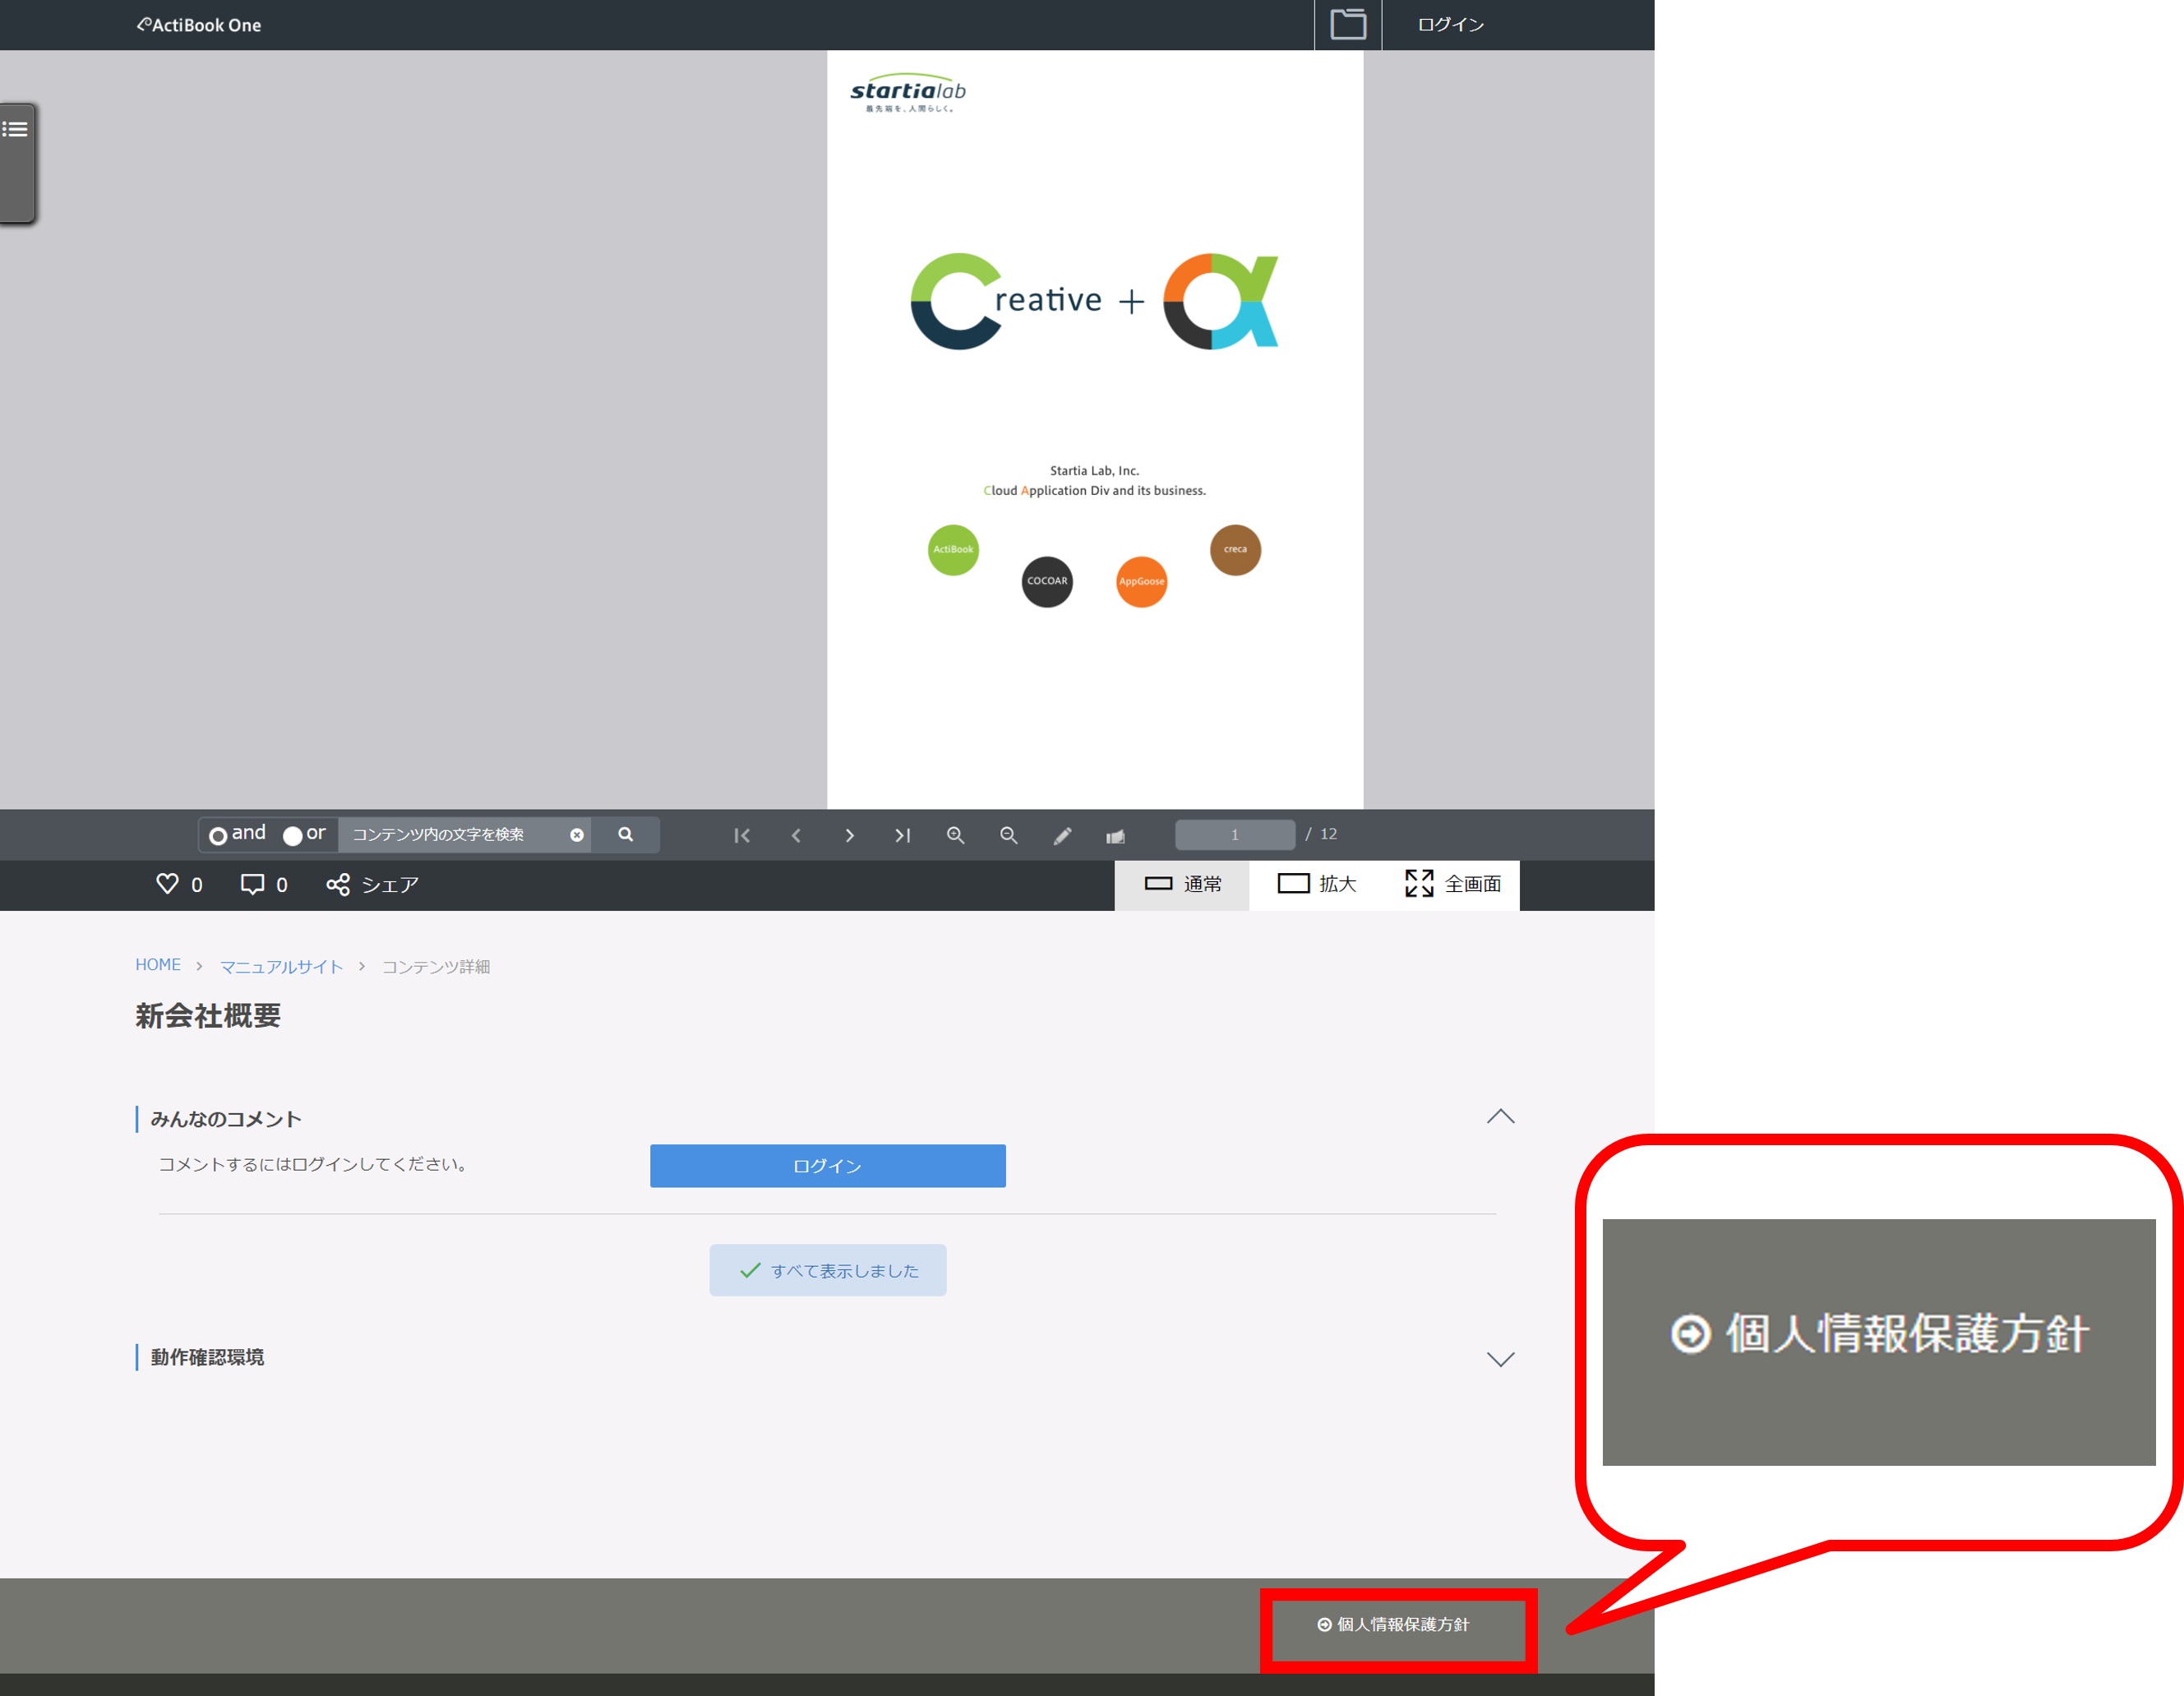Collapse the みんなのコメント section

1500,1117
